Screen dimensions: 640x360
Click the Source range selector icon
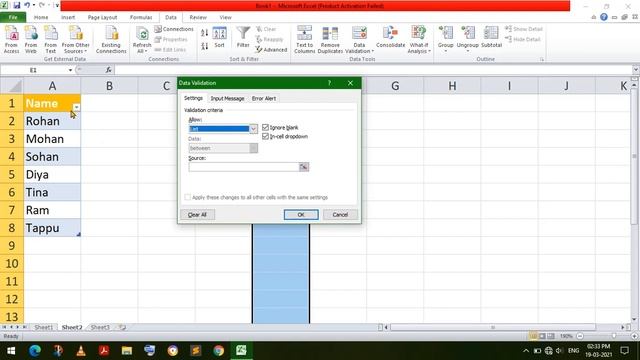(x=304, y=167)
